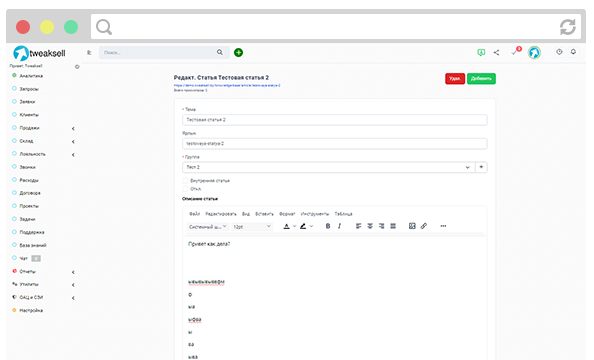Open the Таблица editor menu
The width and height of the screenshot is (594, 360).
[344, 214]
